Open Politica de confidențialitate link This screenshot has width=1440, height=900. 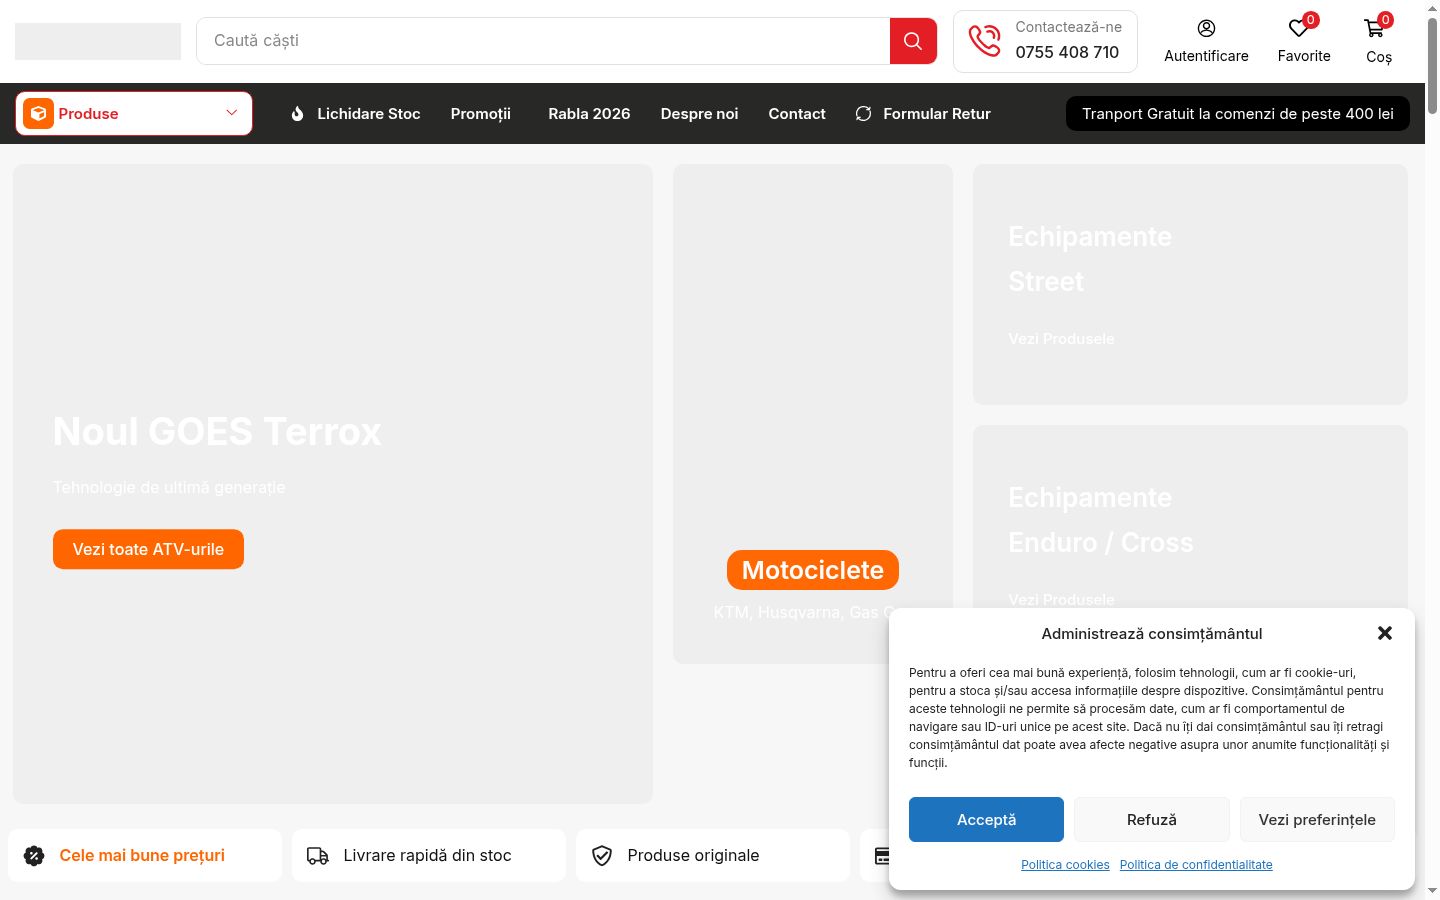[1196, 865]
